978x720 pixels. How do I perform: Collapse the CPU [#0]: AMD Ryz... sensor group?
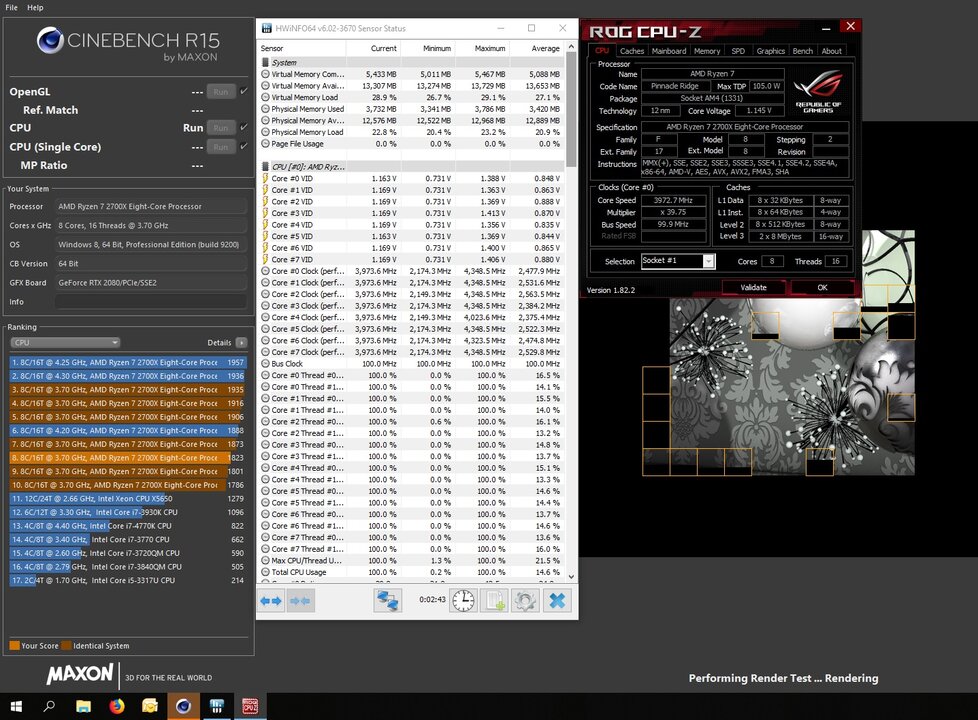[x=265, y=167]
